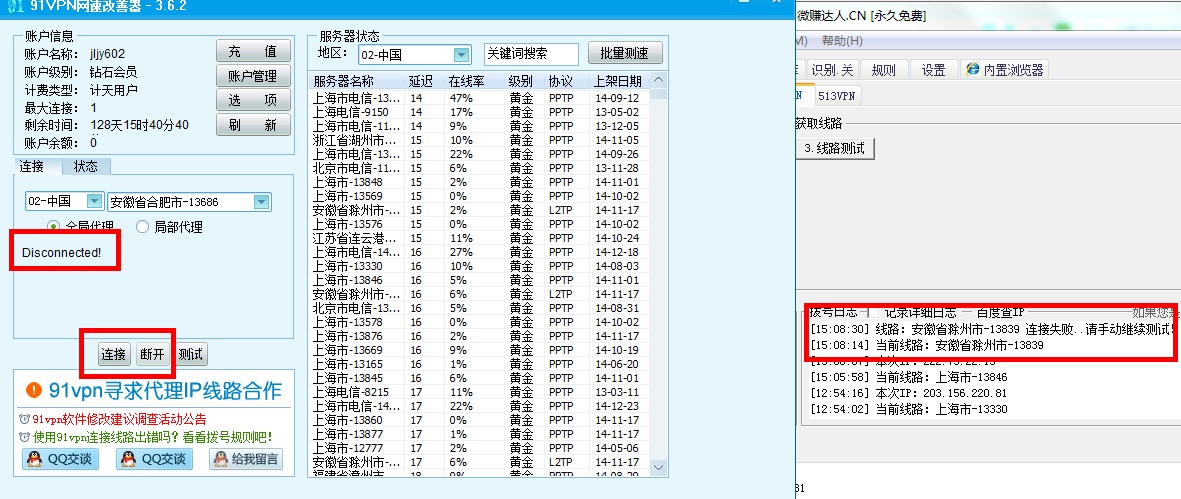Select server row 上海市-13848
The height and width of the screenshot is (499, 1181).
pos(479,182)
